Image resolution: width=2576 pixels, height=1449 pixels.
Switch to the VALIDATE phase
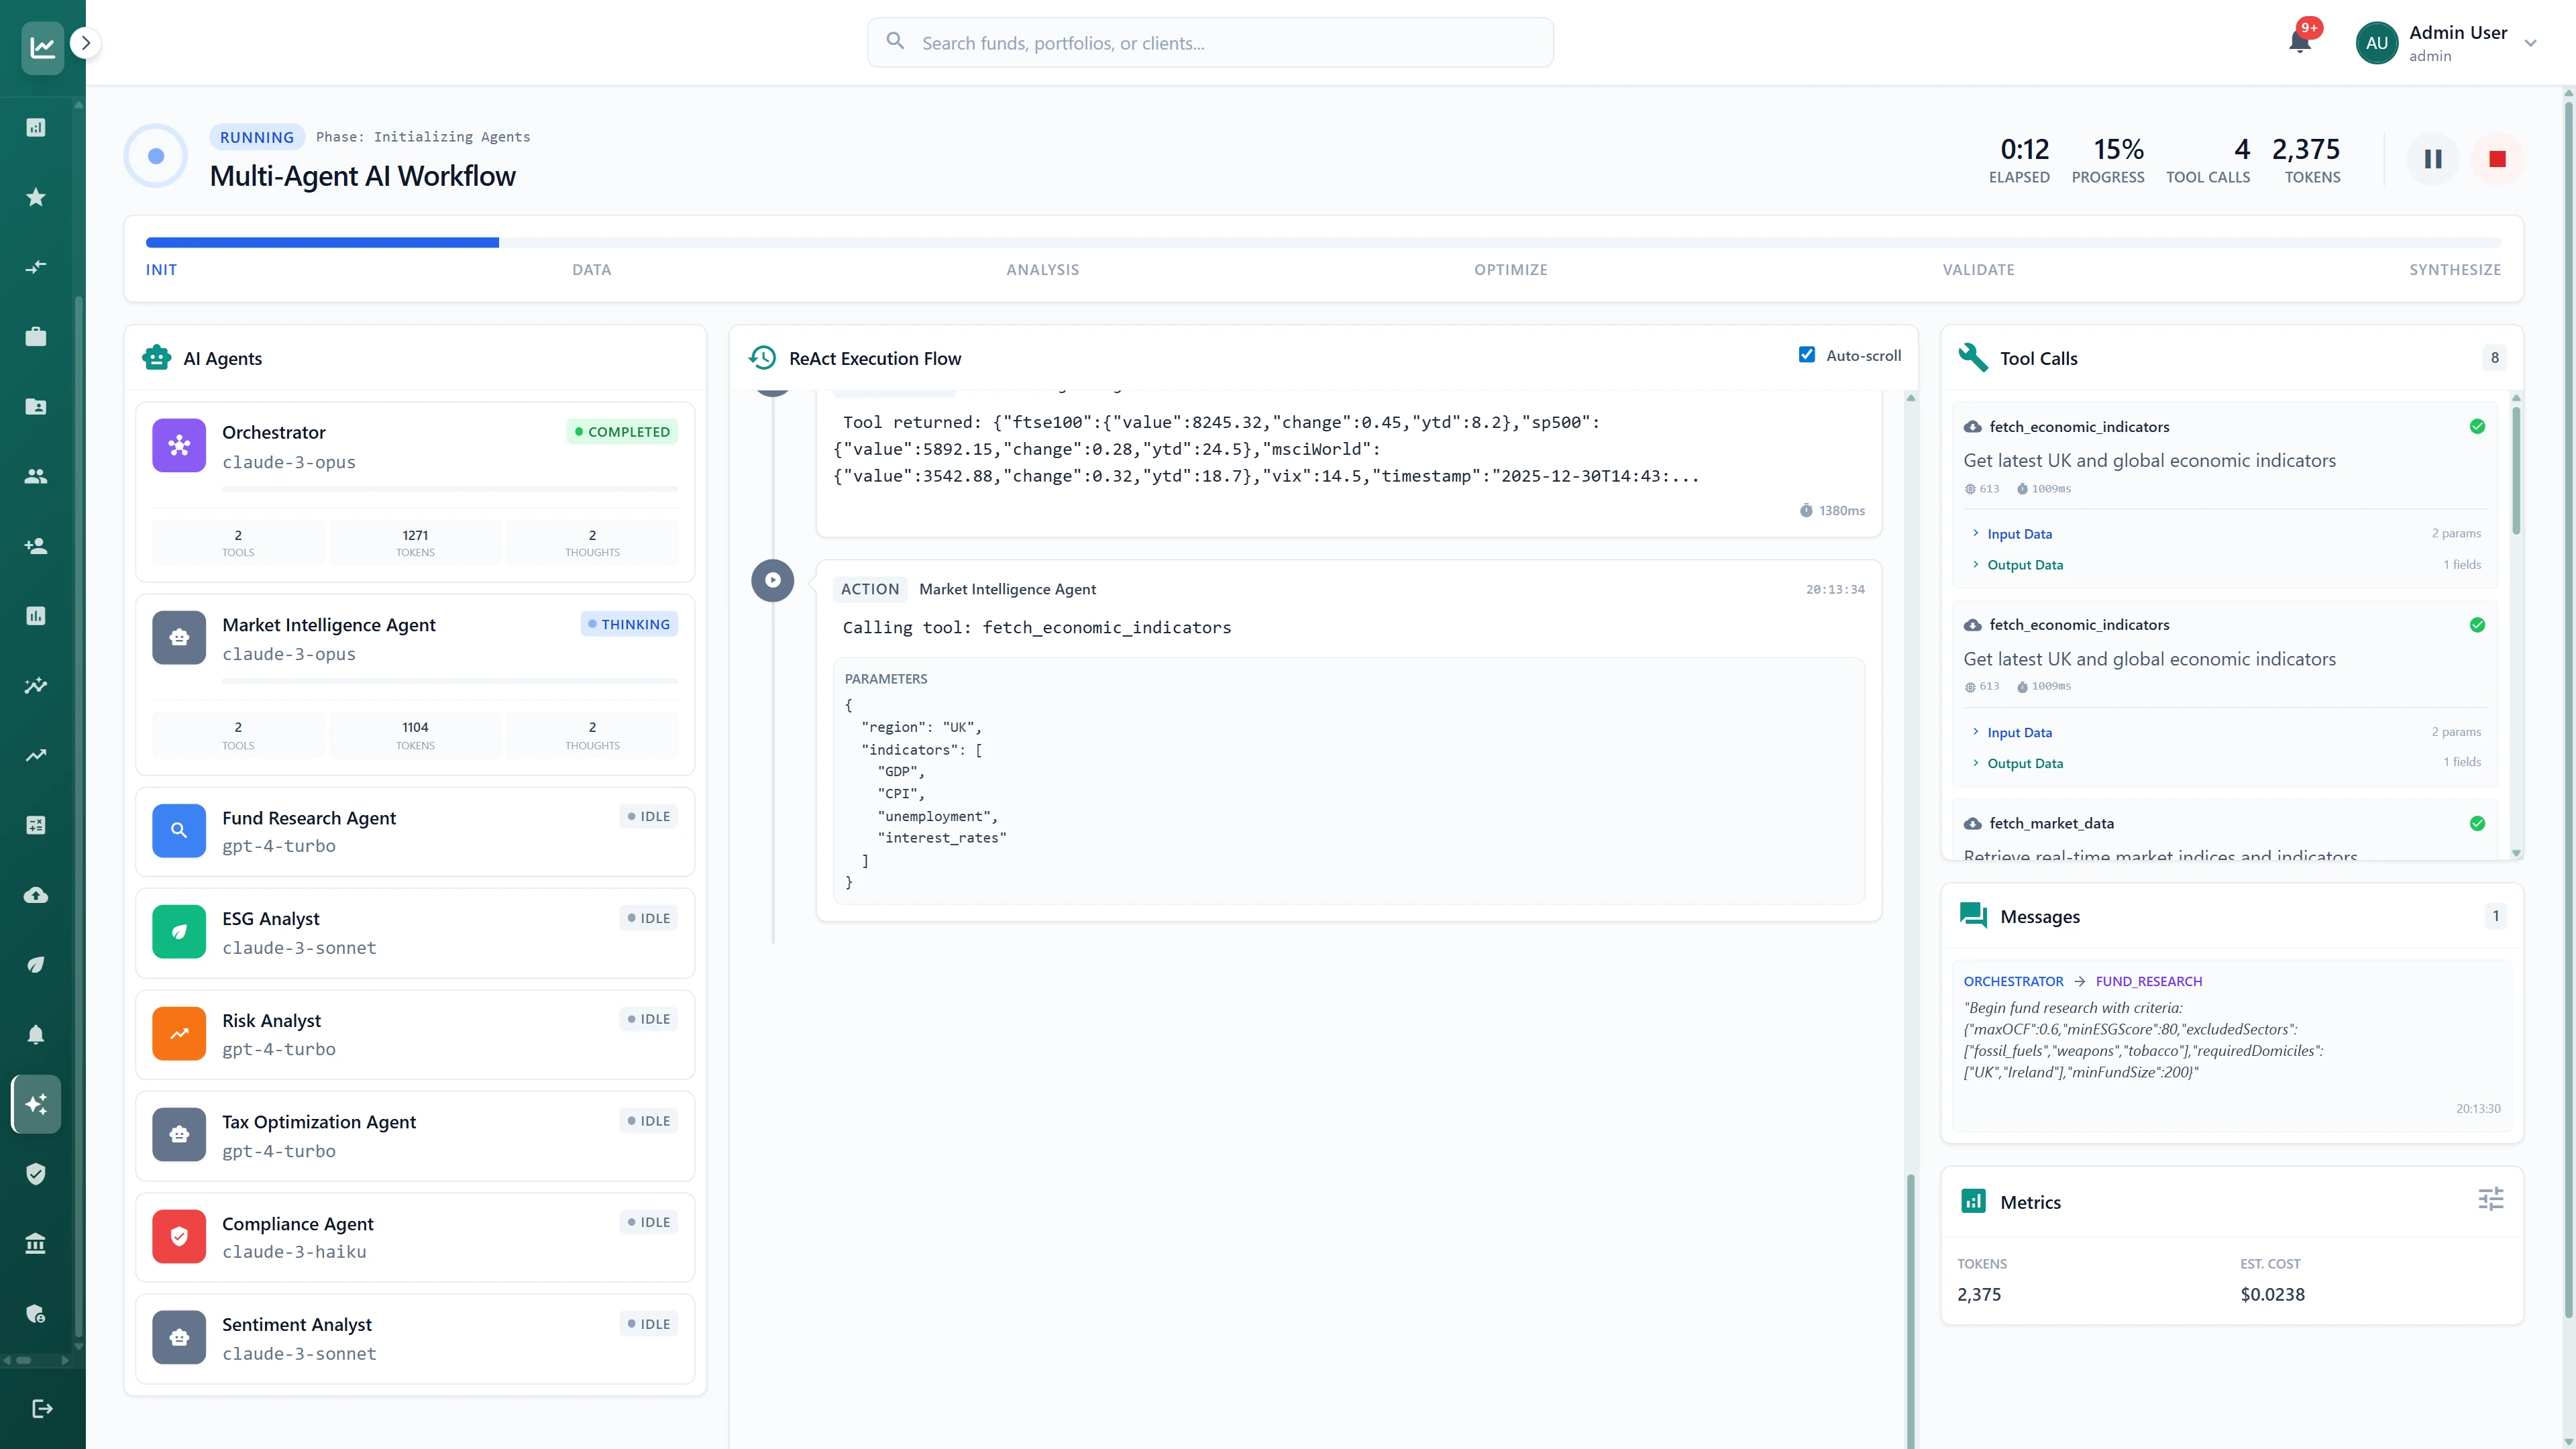pyautogui.click(x=1978, y=270)
